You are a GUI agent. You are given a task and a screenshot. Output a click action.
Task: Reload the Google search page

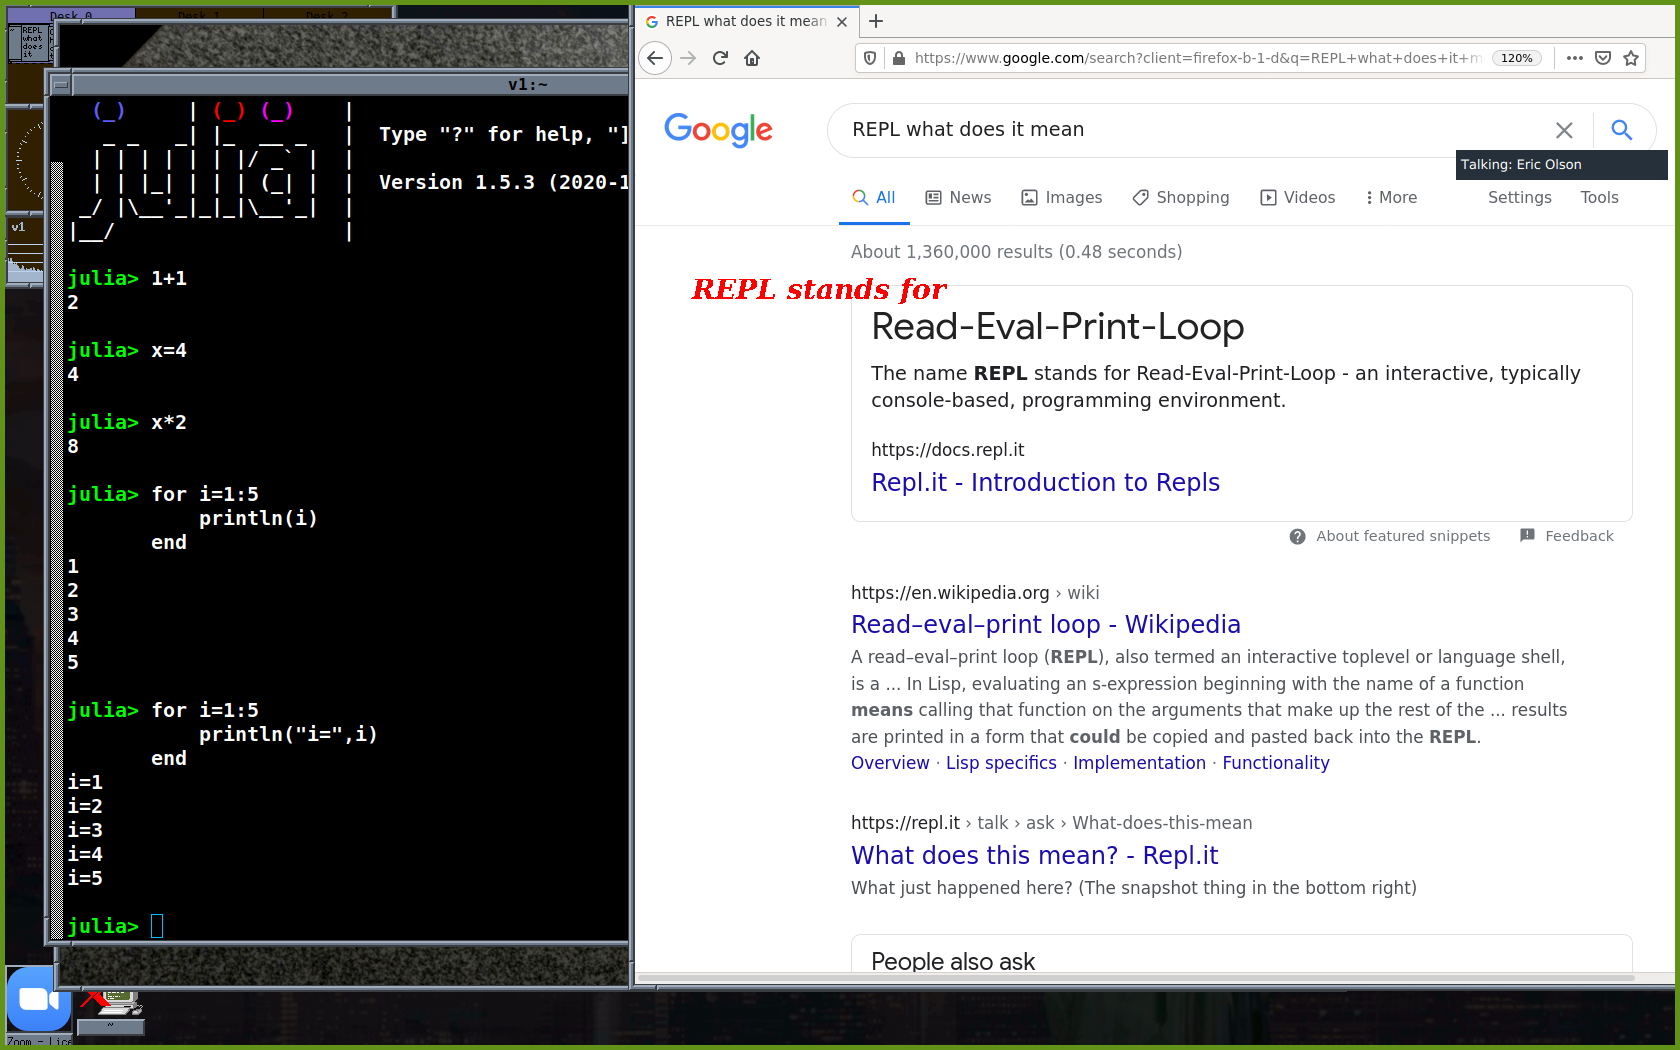tap(720, 58)
